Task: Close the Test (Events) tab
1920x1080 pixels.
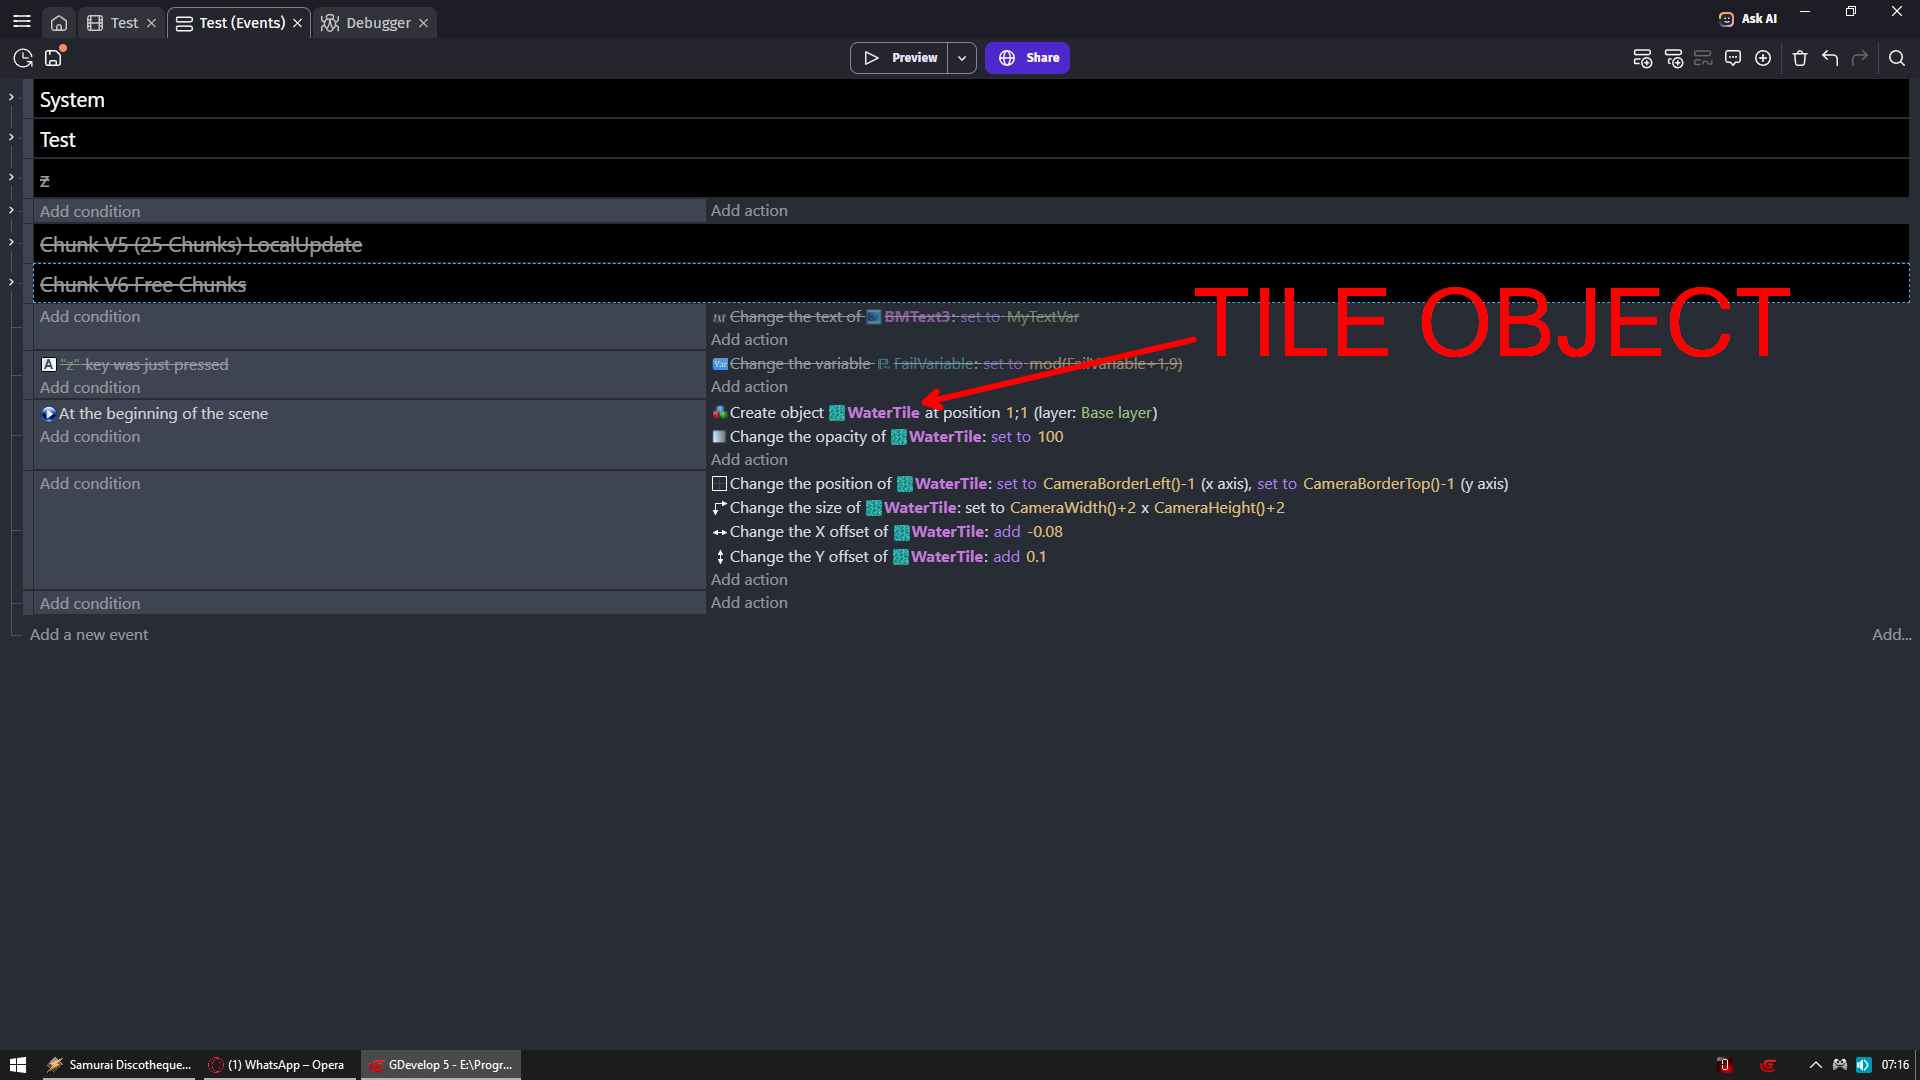Action: 297,22
